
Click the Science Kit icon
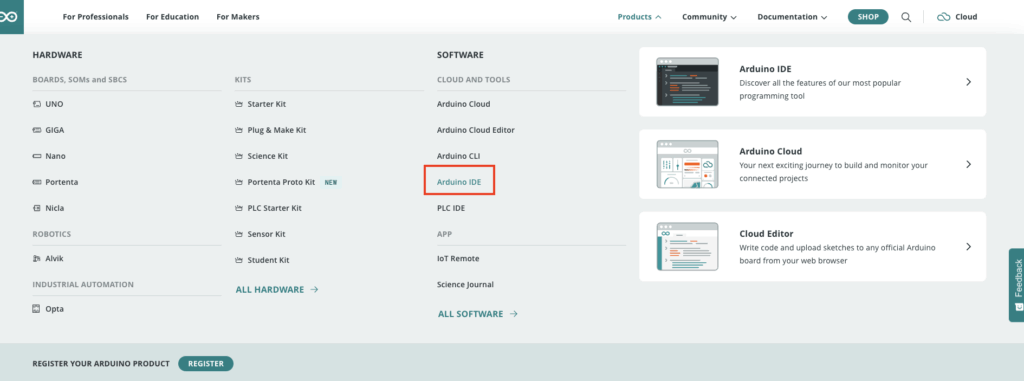click(239, 156)
